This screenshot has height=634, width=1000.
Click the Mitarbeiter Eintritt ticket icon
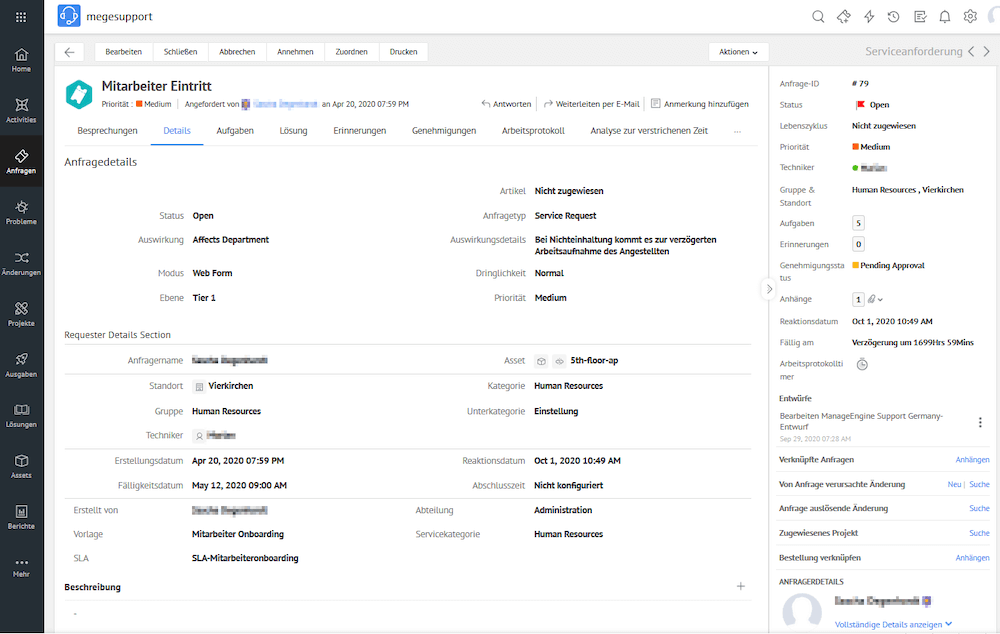pos(79,94)
